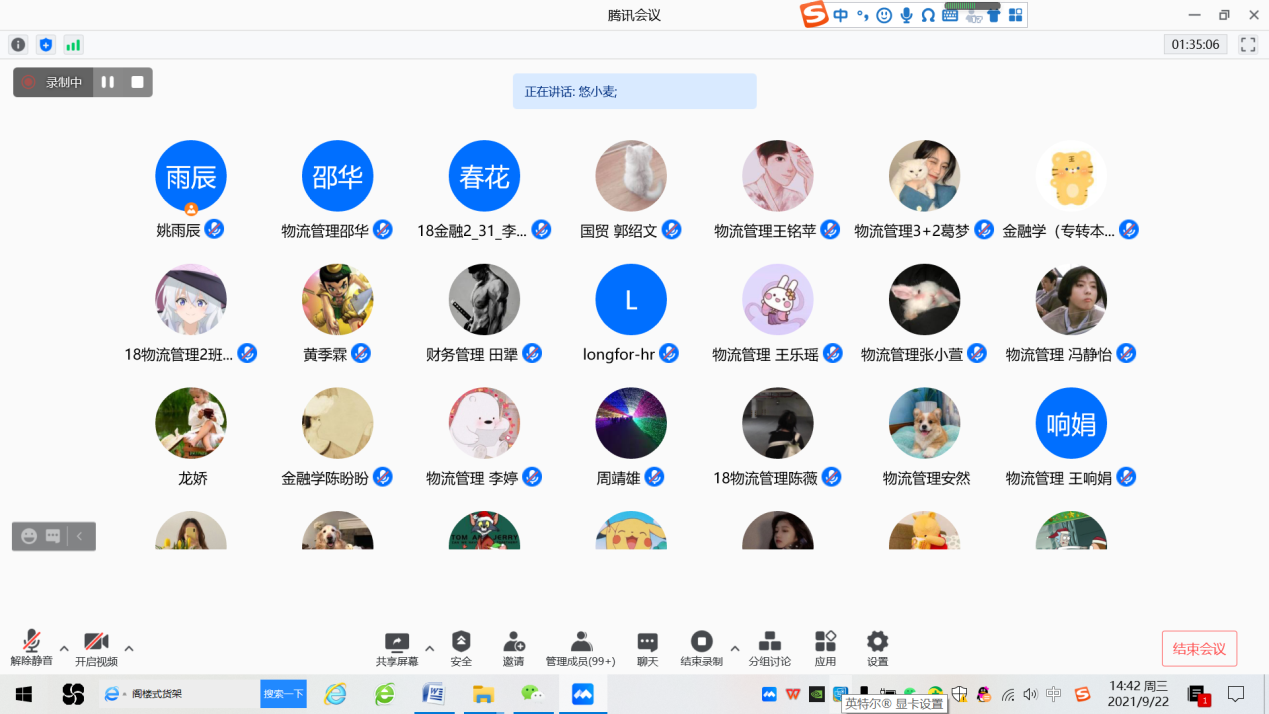Open the 应用 apps icon
Screen dimensions: 1269x714
[825, 648]
